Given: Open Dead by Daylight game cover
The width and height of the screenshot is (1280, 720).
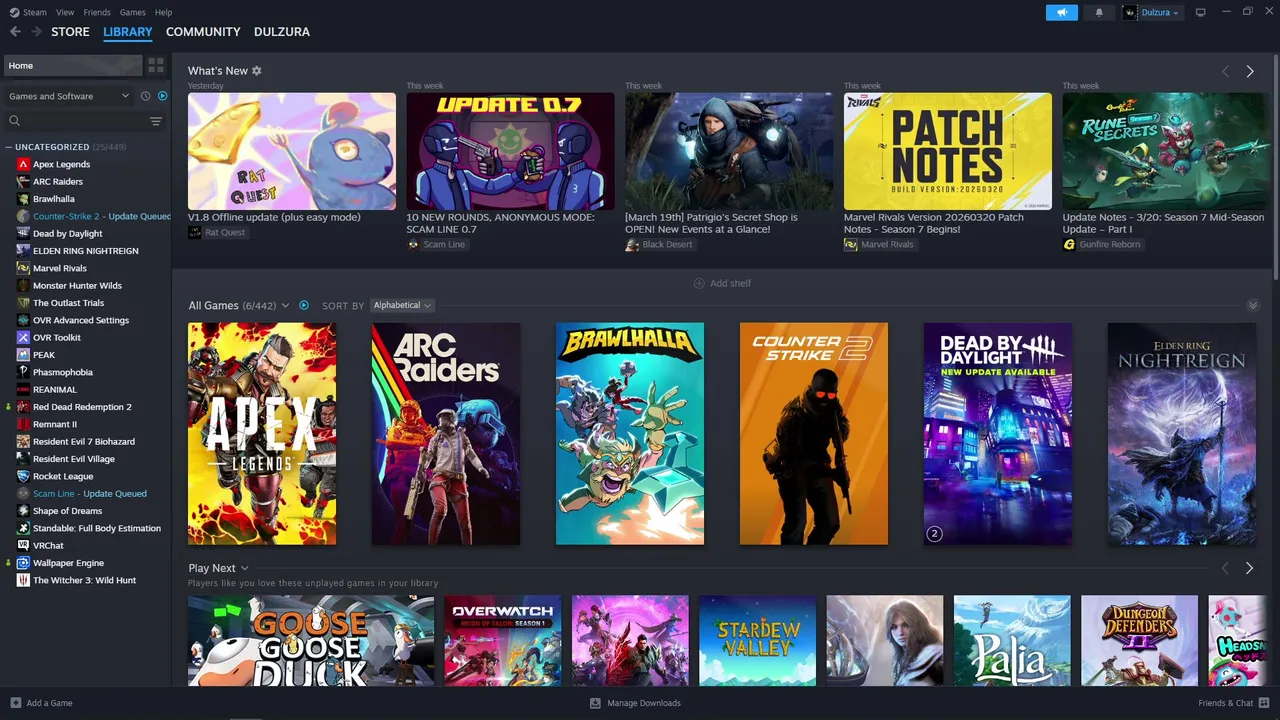Looking at the screenshot, I should (998, 434).
